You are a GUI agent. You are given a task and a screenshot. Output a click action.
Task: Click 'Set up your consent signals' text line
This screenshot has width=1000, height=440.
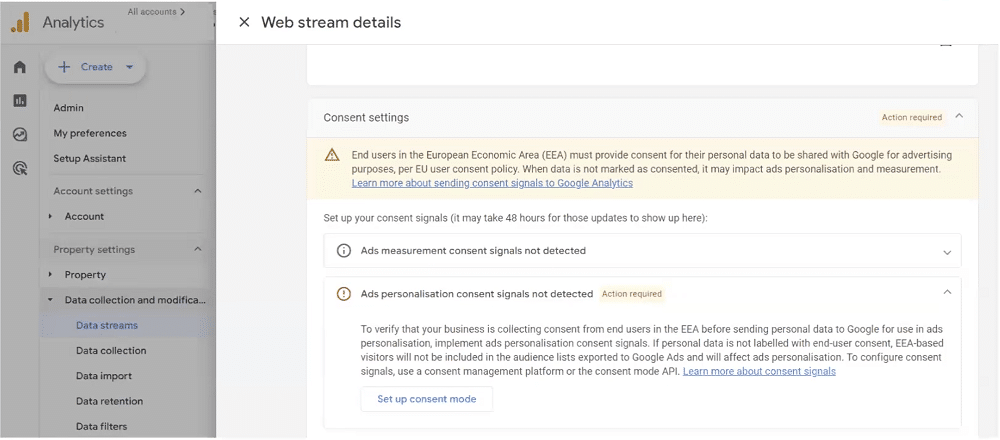516,218
